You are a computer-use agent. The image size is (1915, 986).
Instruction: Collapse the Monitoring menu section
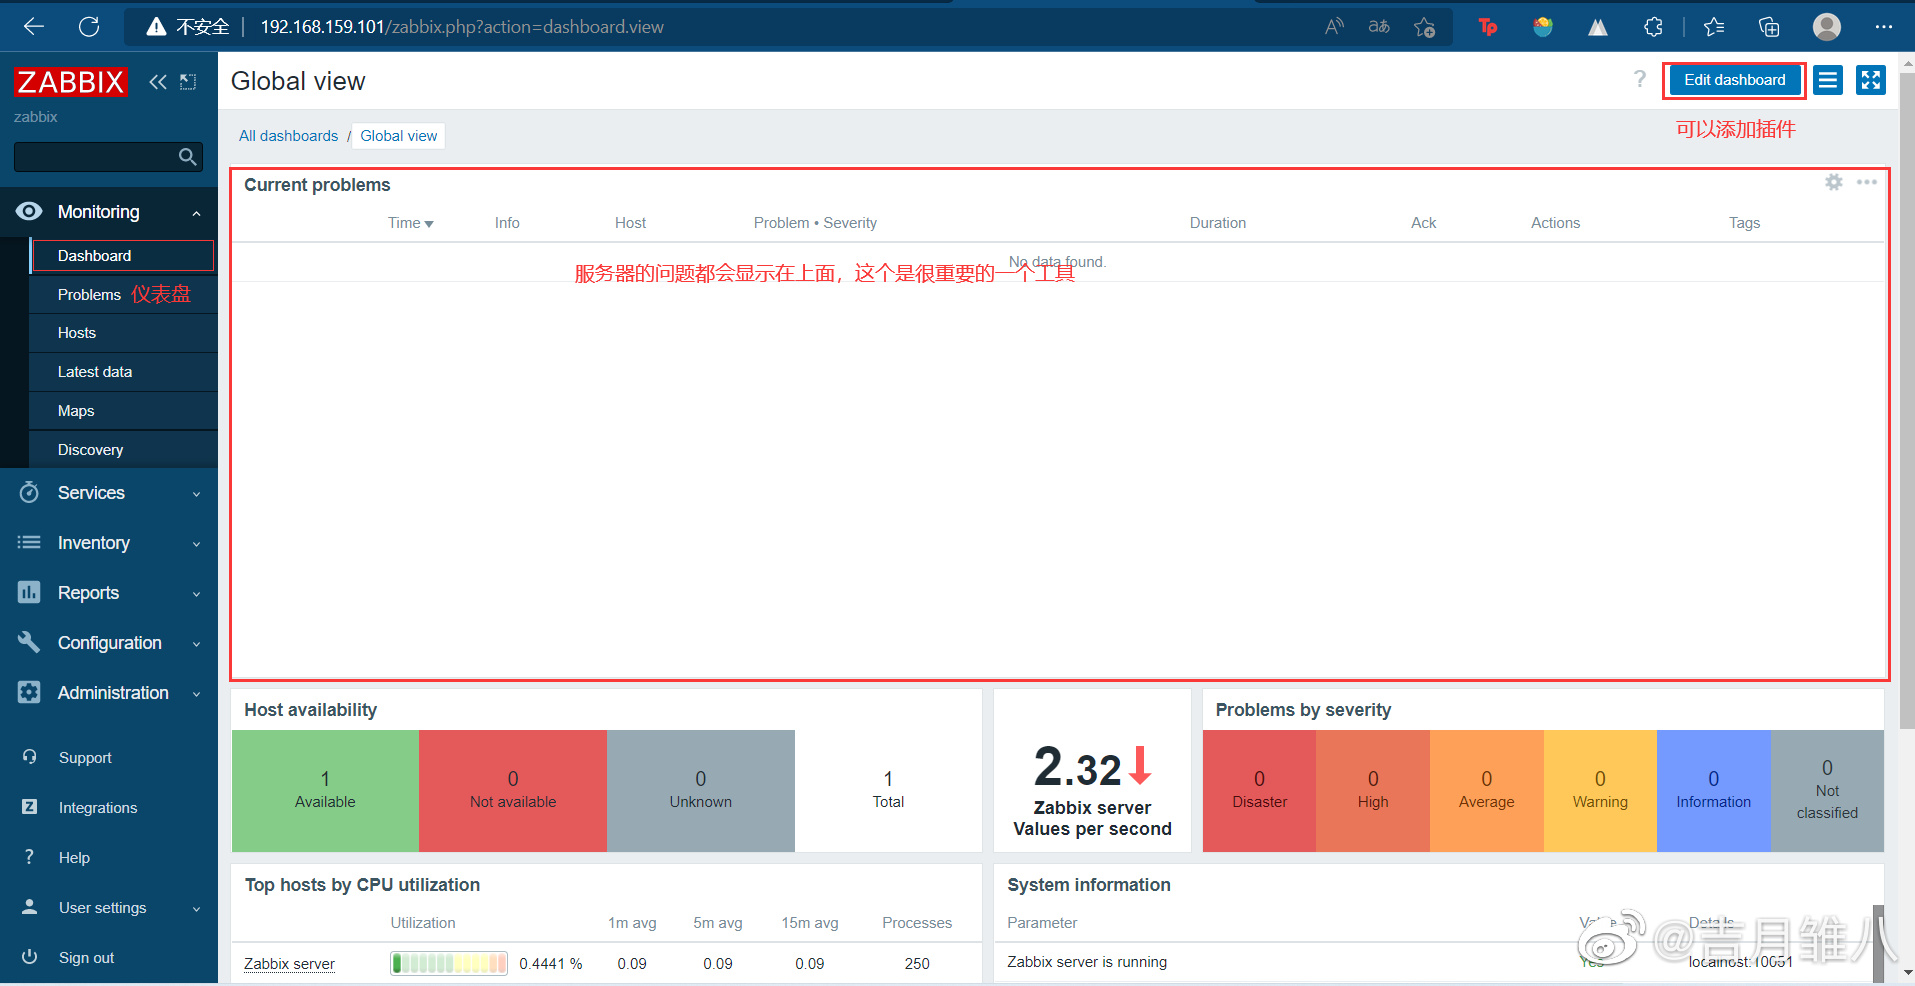(109, 212)
